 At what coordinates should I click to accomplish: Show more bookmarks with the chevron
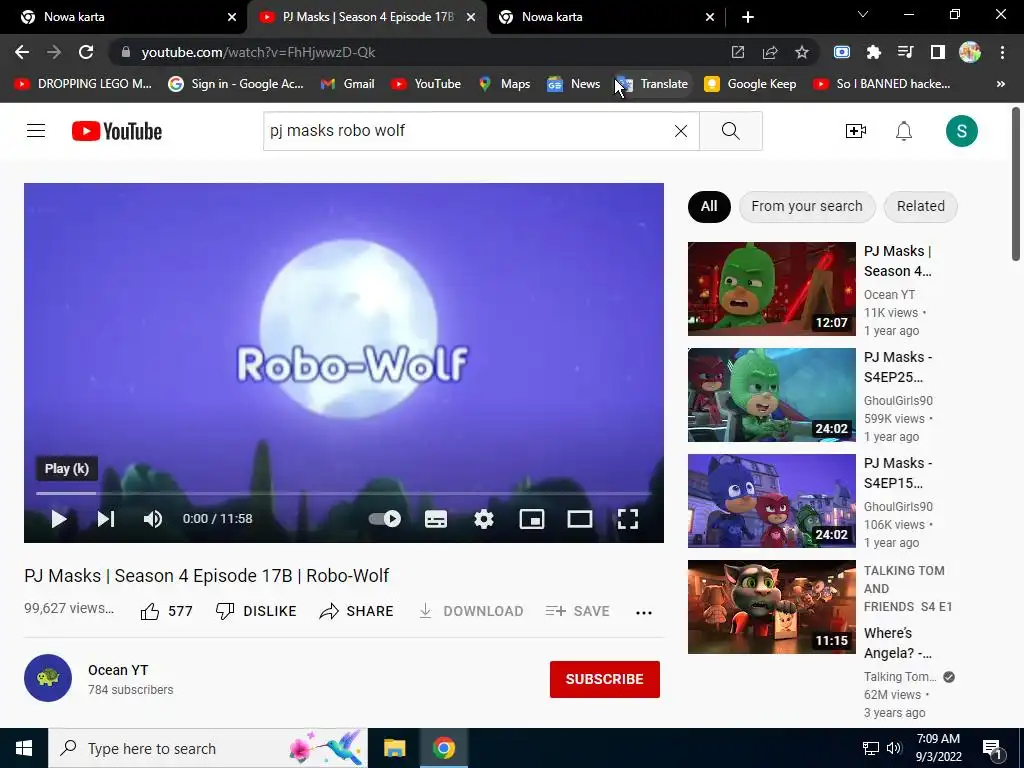tap(1000, 84)
